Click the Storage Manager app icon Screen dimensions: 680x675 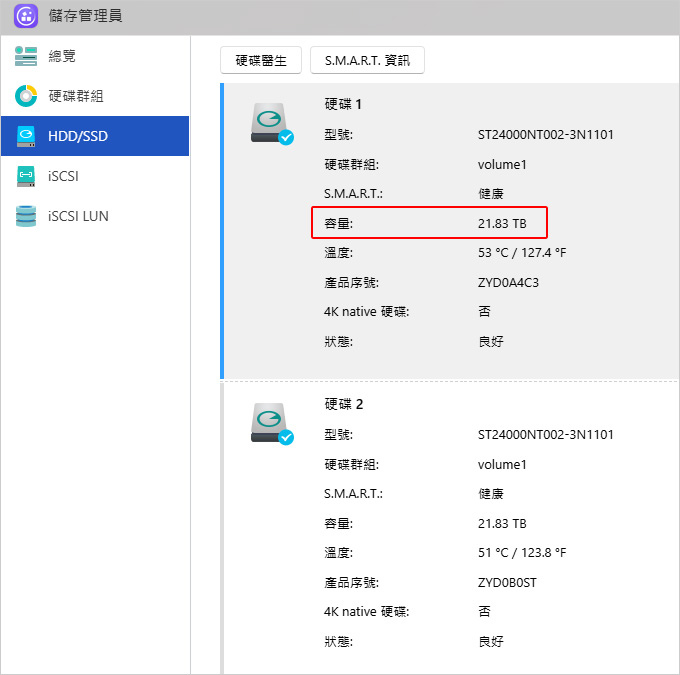pyautogui.click(x=26, y=16)
